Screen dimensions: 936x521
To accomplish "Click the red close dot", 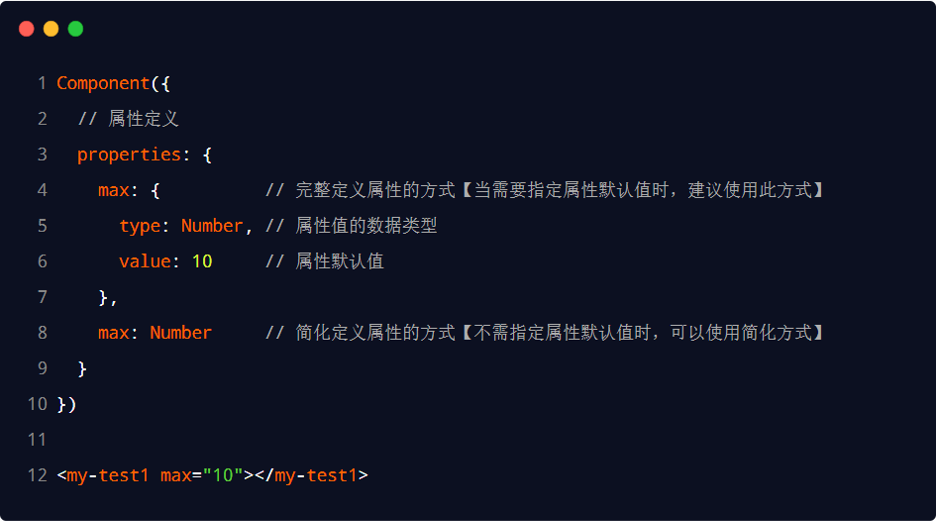I will 26,29.
